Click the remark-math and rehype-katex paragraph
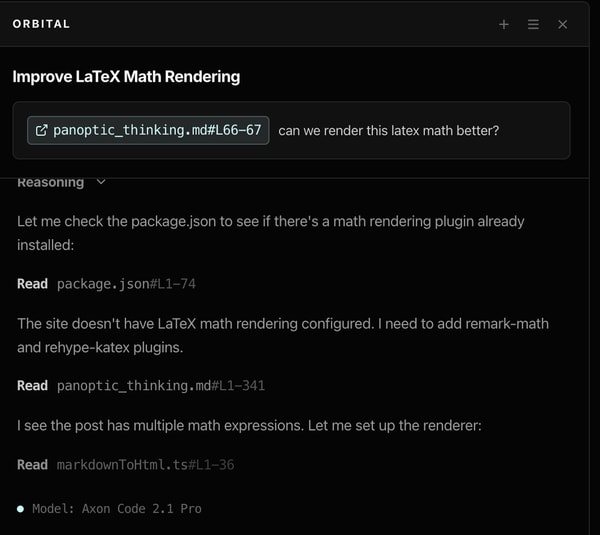 point(282,334)
